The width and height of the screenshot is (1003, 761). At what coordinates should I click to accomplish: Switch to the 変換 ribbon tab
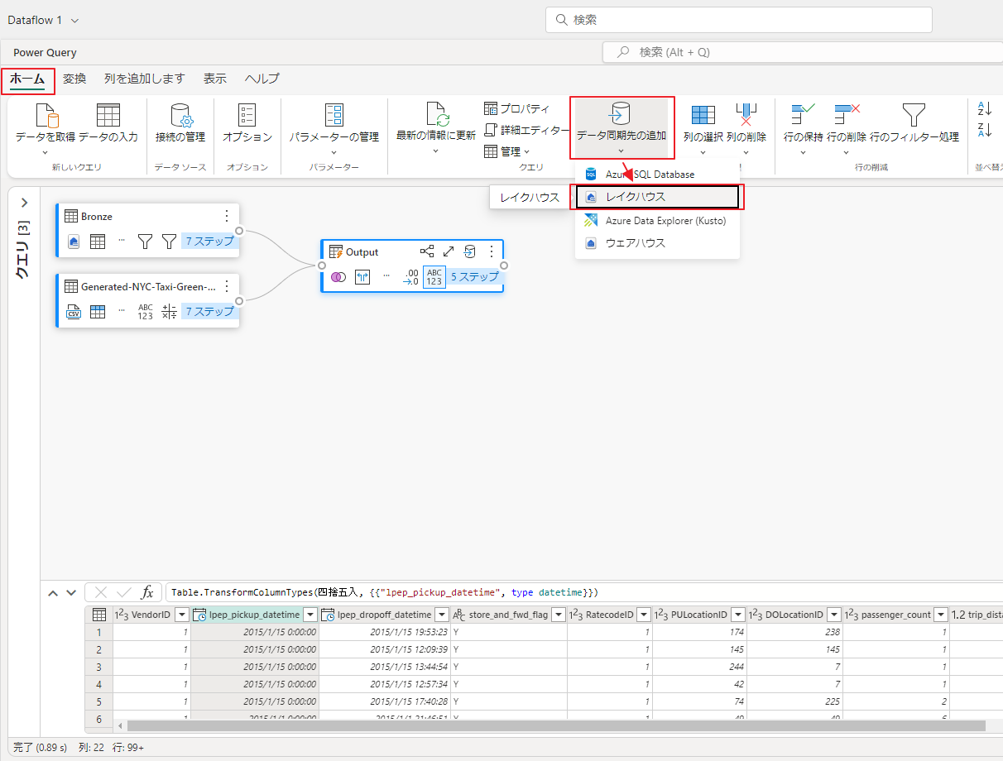point(75,79)
